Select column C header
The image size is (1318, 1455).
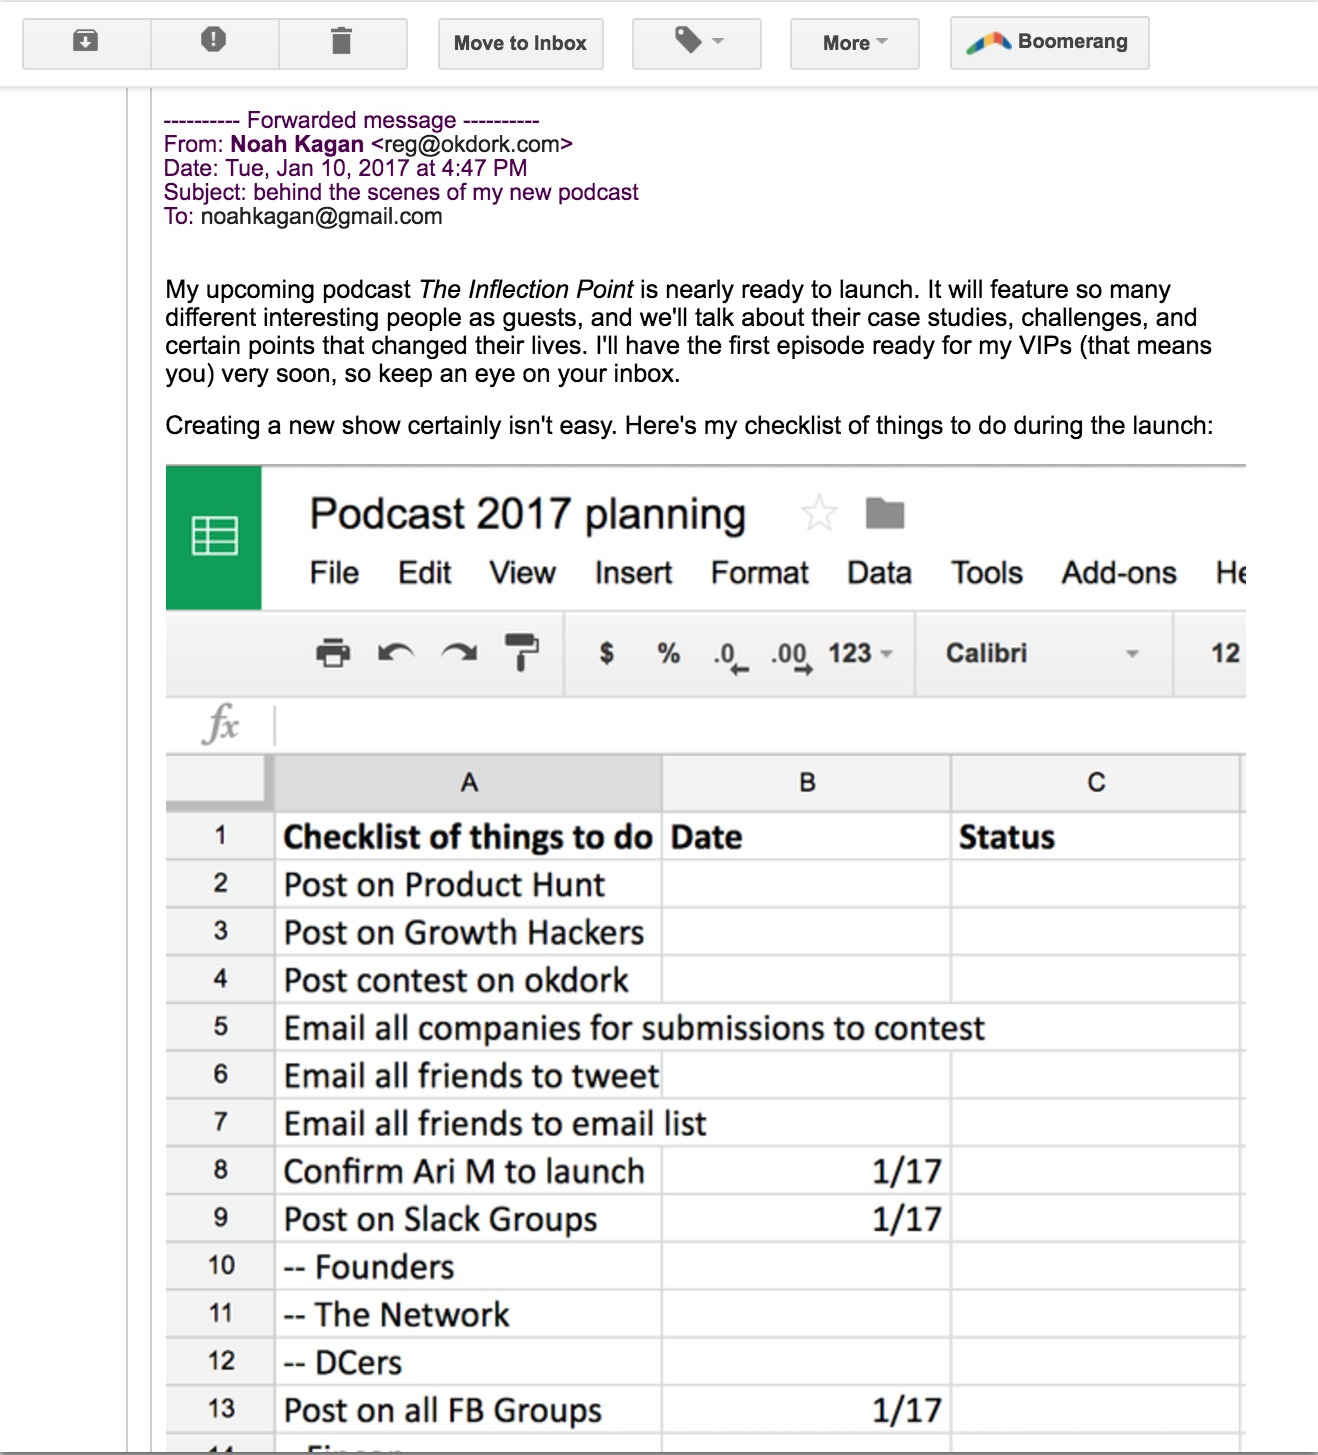click(x=1096, y=783)
